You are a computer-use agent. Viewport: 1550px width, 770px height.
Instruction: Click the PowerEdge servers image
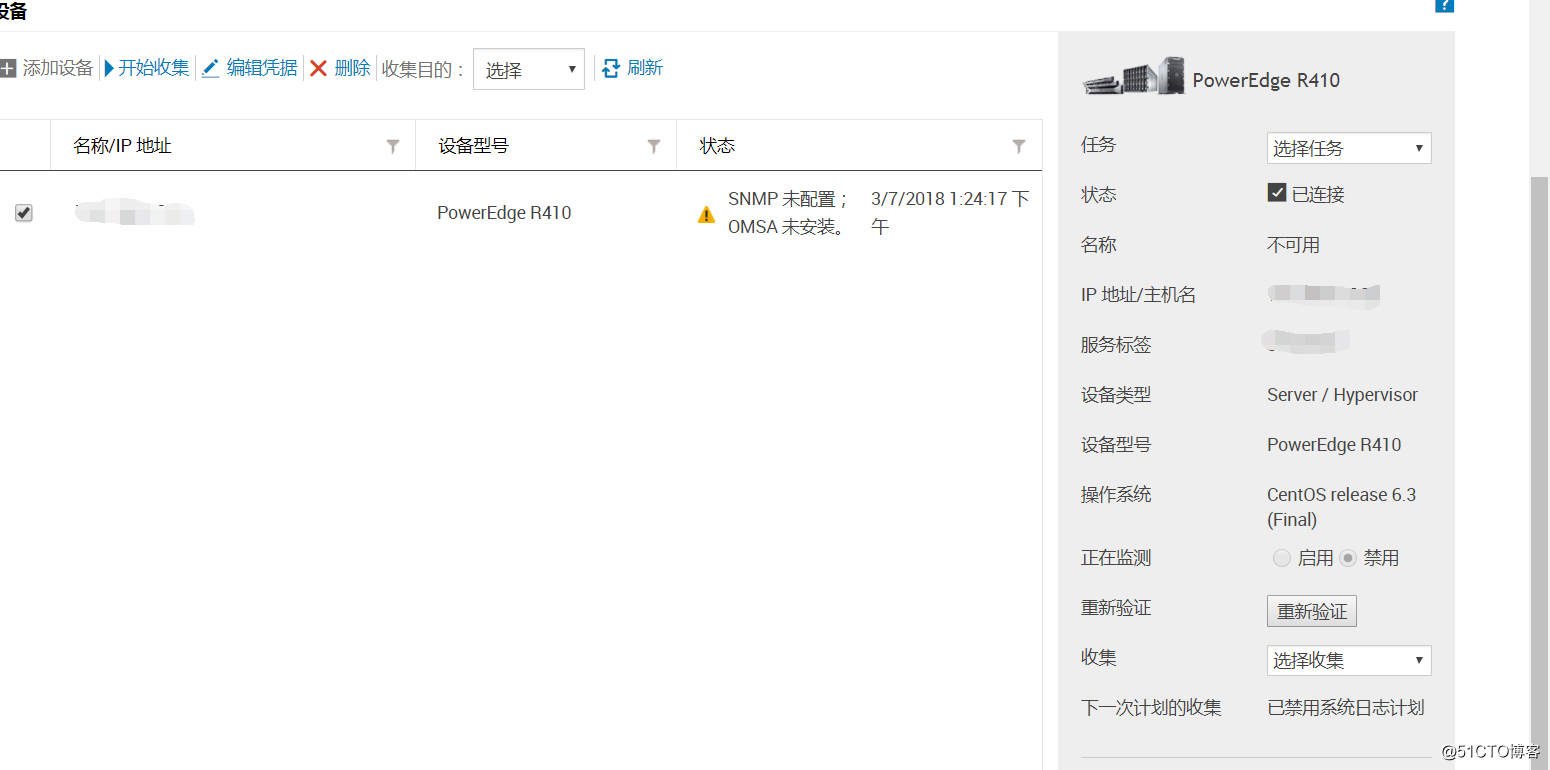pos(1133,76)
